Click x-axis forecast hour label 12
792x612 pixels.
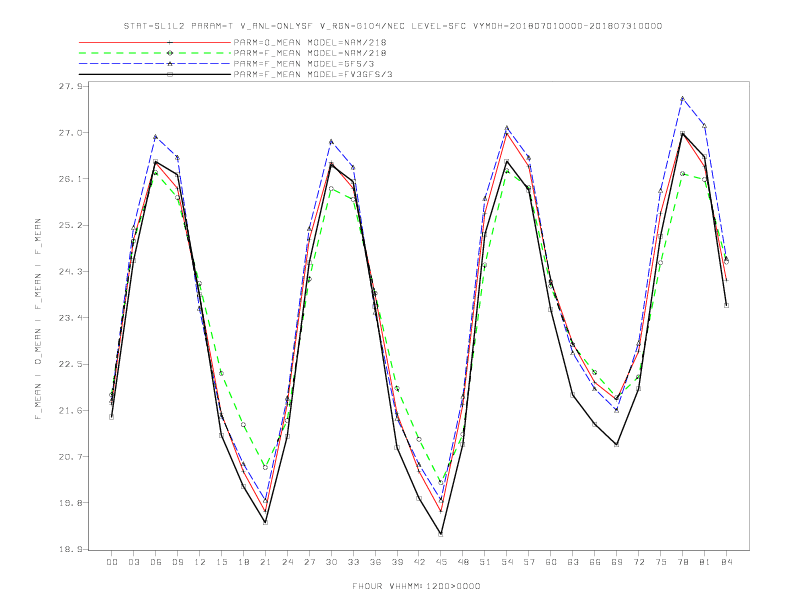pos(200,562)
